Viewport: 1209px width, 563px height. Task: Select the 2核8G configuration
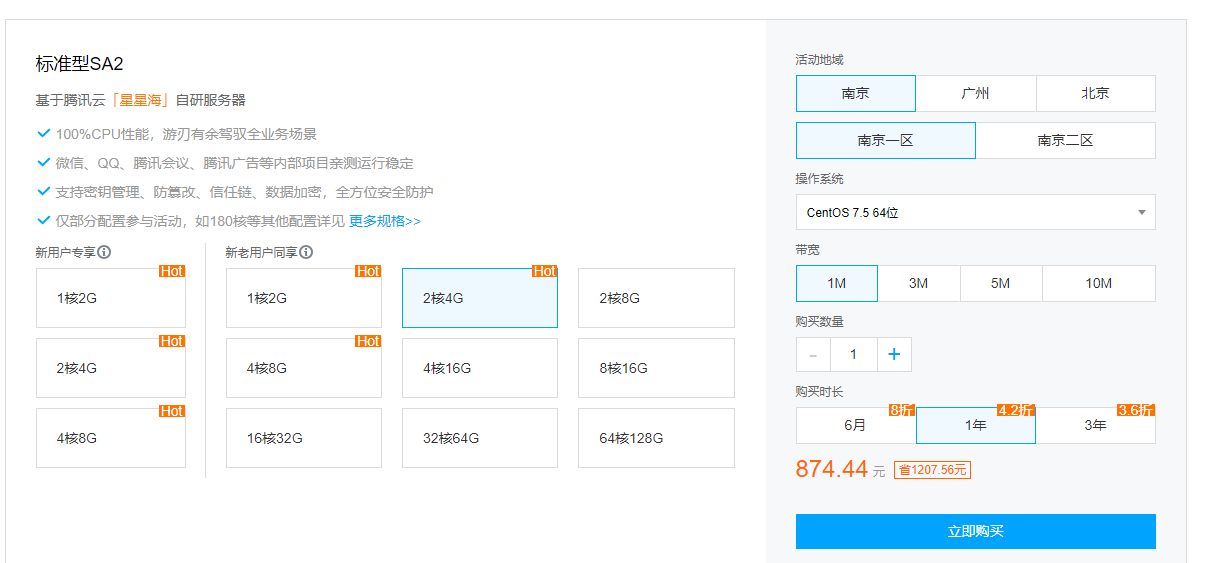click(x=656, y=298)
